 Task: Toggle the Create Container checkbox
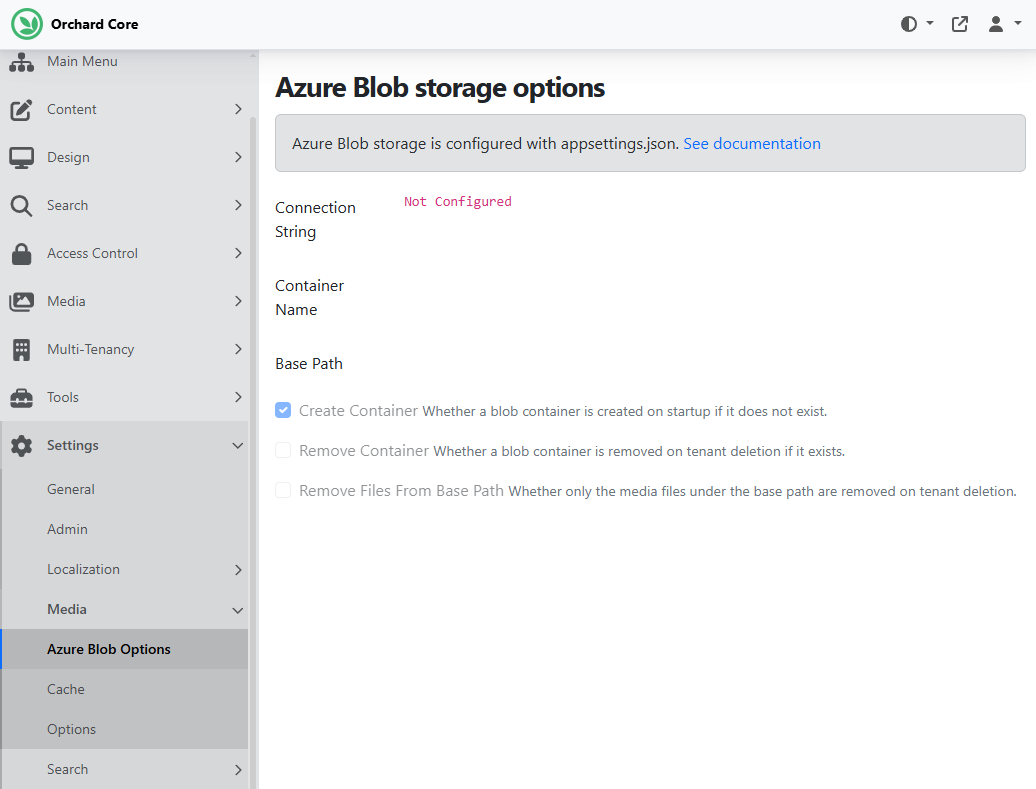pyautogui.click(x=283, y=410)
